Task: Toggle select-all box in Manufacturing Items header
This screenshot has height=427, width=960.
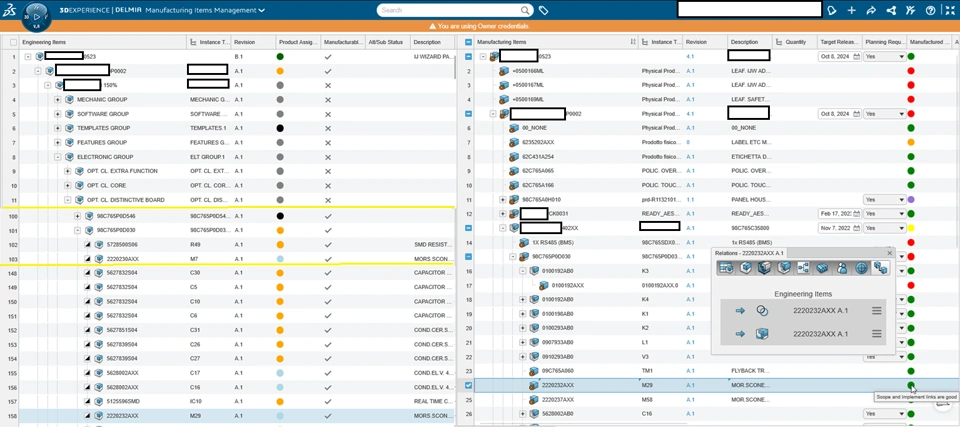Action: pos(468,42)
